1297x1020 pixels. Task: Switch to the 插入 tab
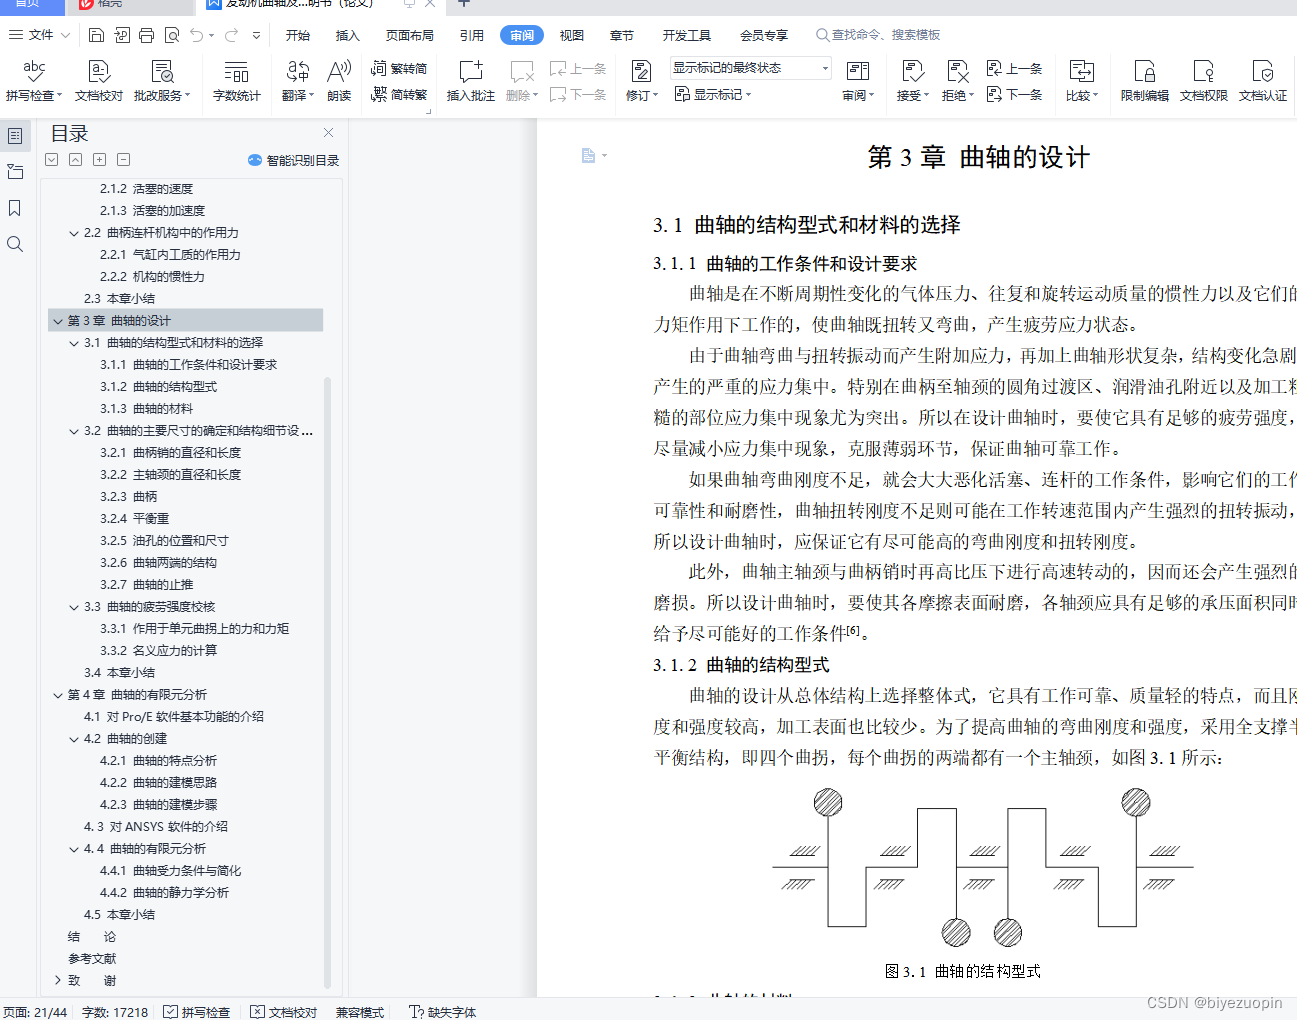click(347, 35)
